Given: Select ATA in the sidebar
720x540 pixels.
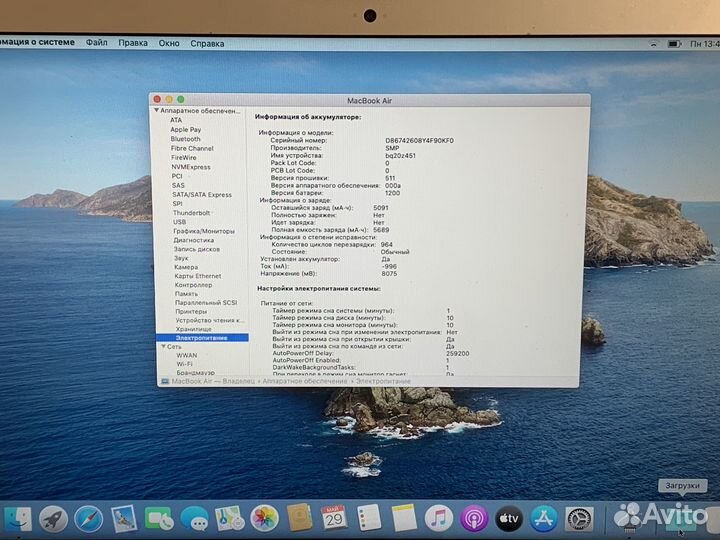Looking at the screenshot, I should coord(176,120).
